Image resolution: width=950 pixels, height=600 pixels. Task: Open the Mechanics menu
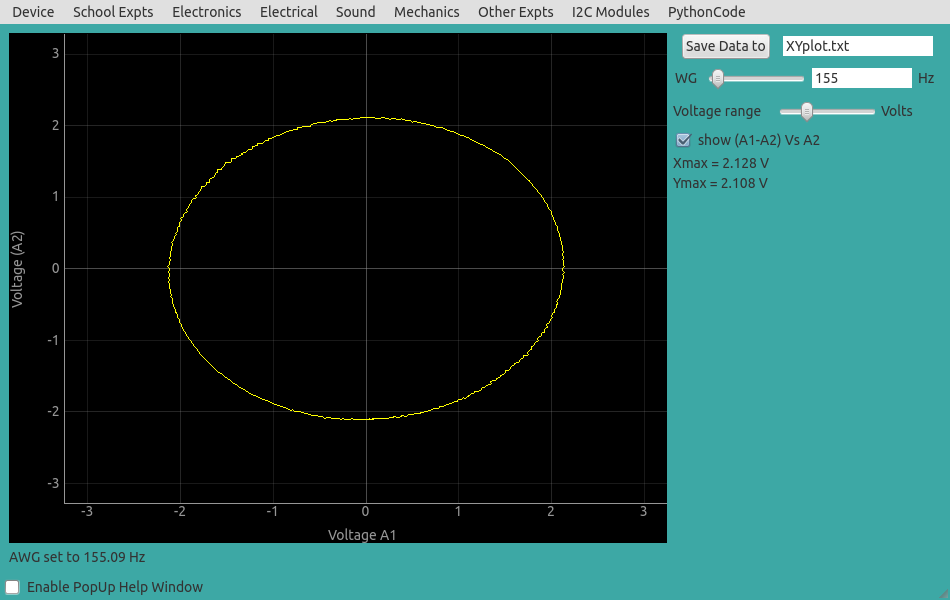coord(426,12)
